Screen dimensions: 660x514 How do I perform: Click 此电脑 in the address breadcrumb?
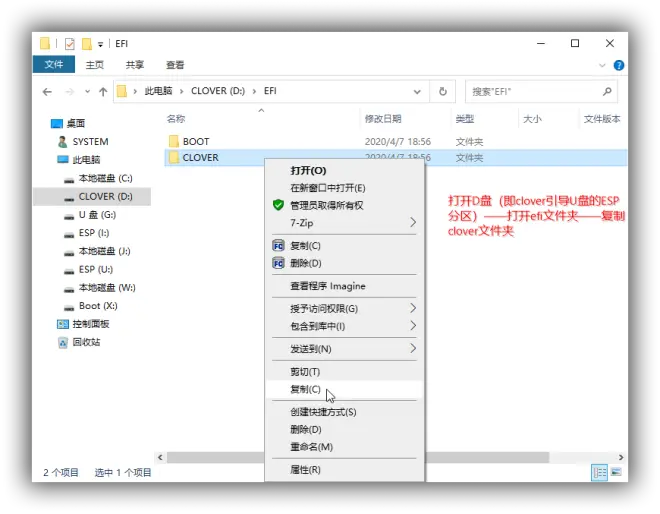coord(158,91)
